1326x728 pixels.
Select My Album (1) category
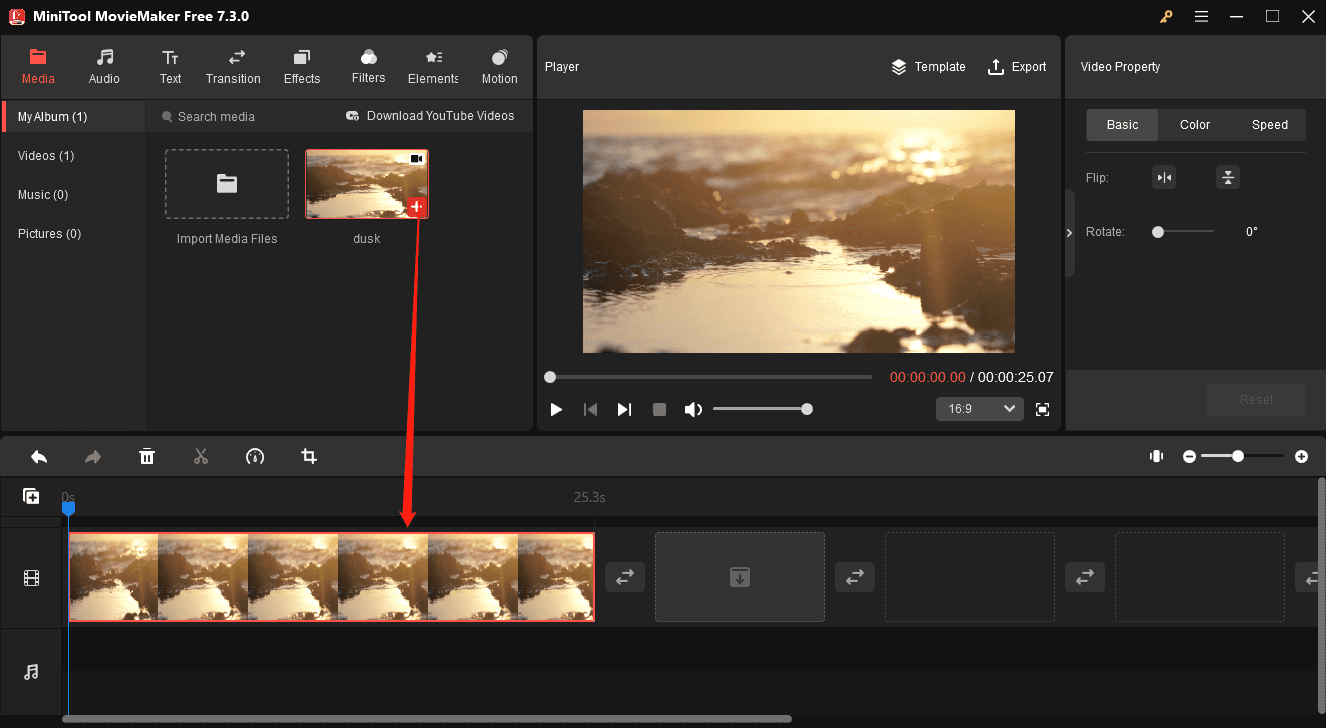point(75,117)
